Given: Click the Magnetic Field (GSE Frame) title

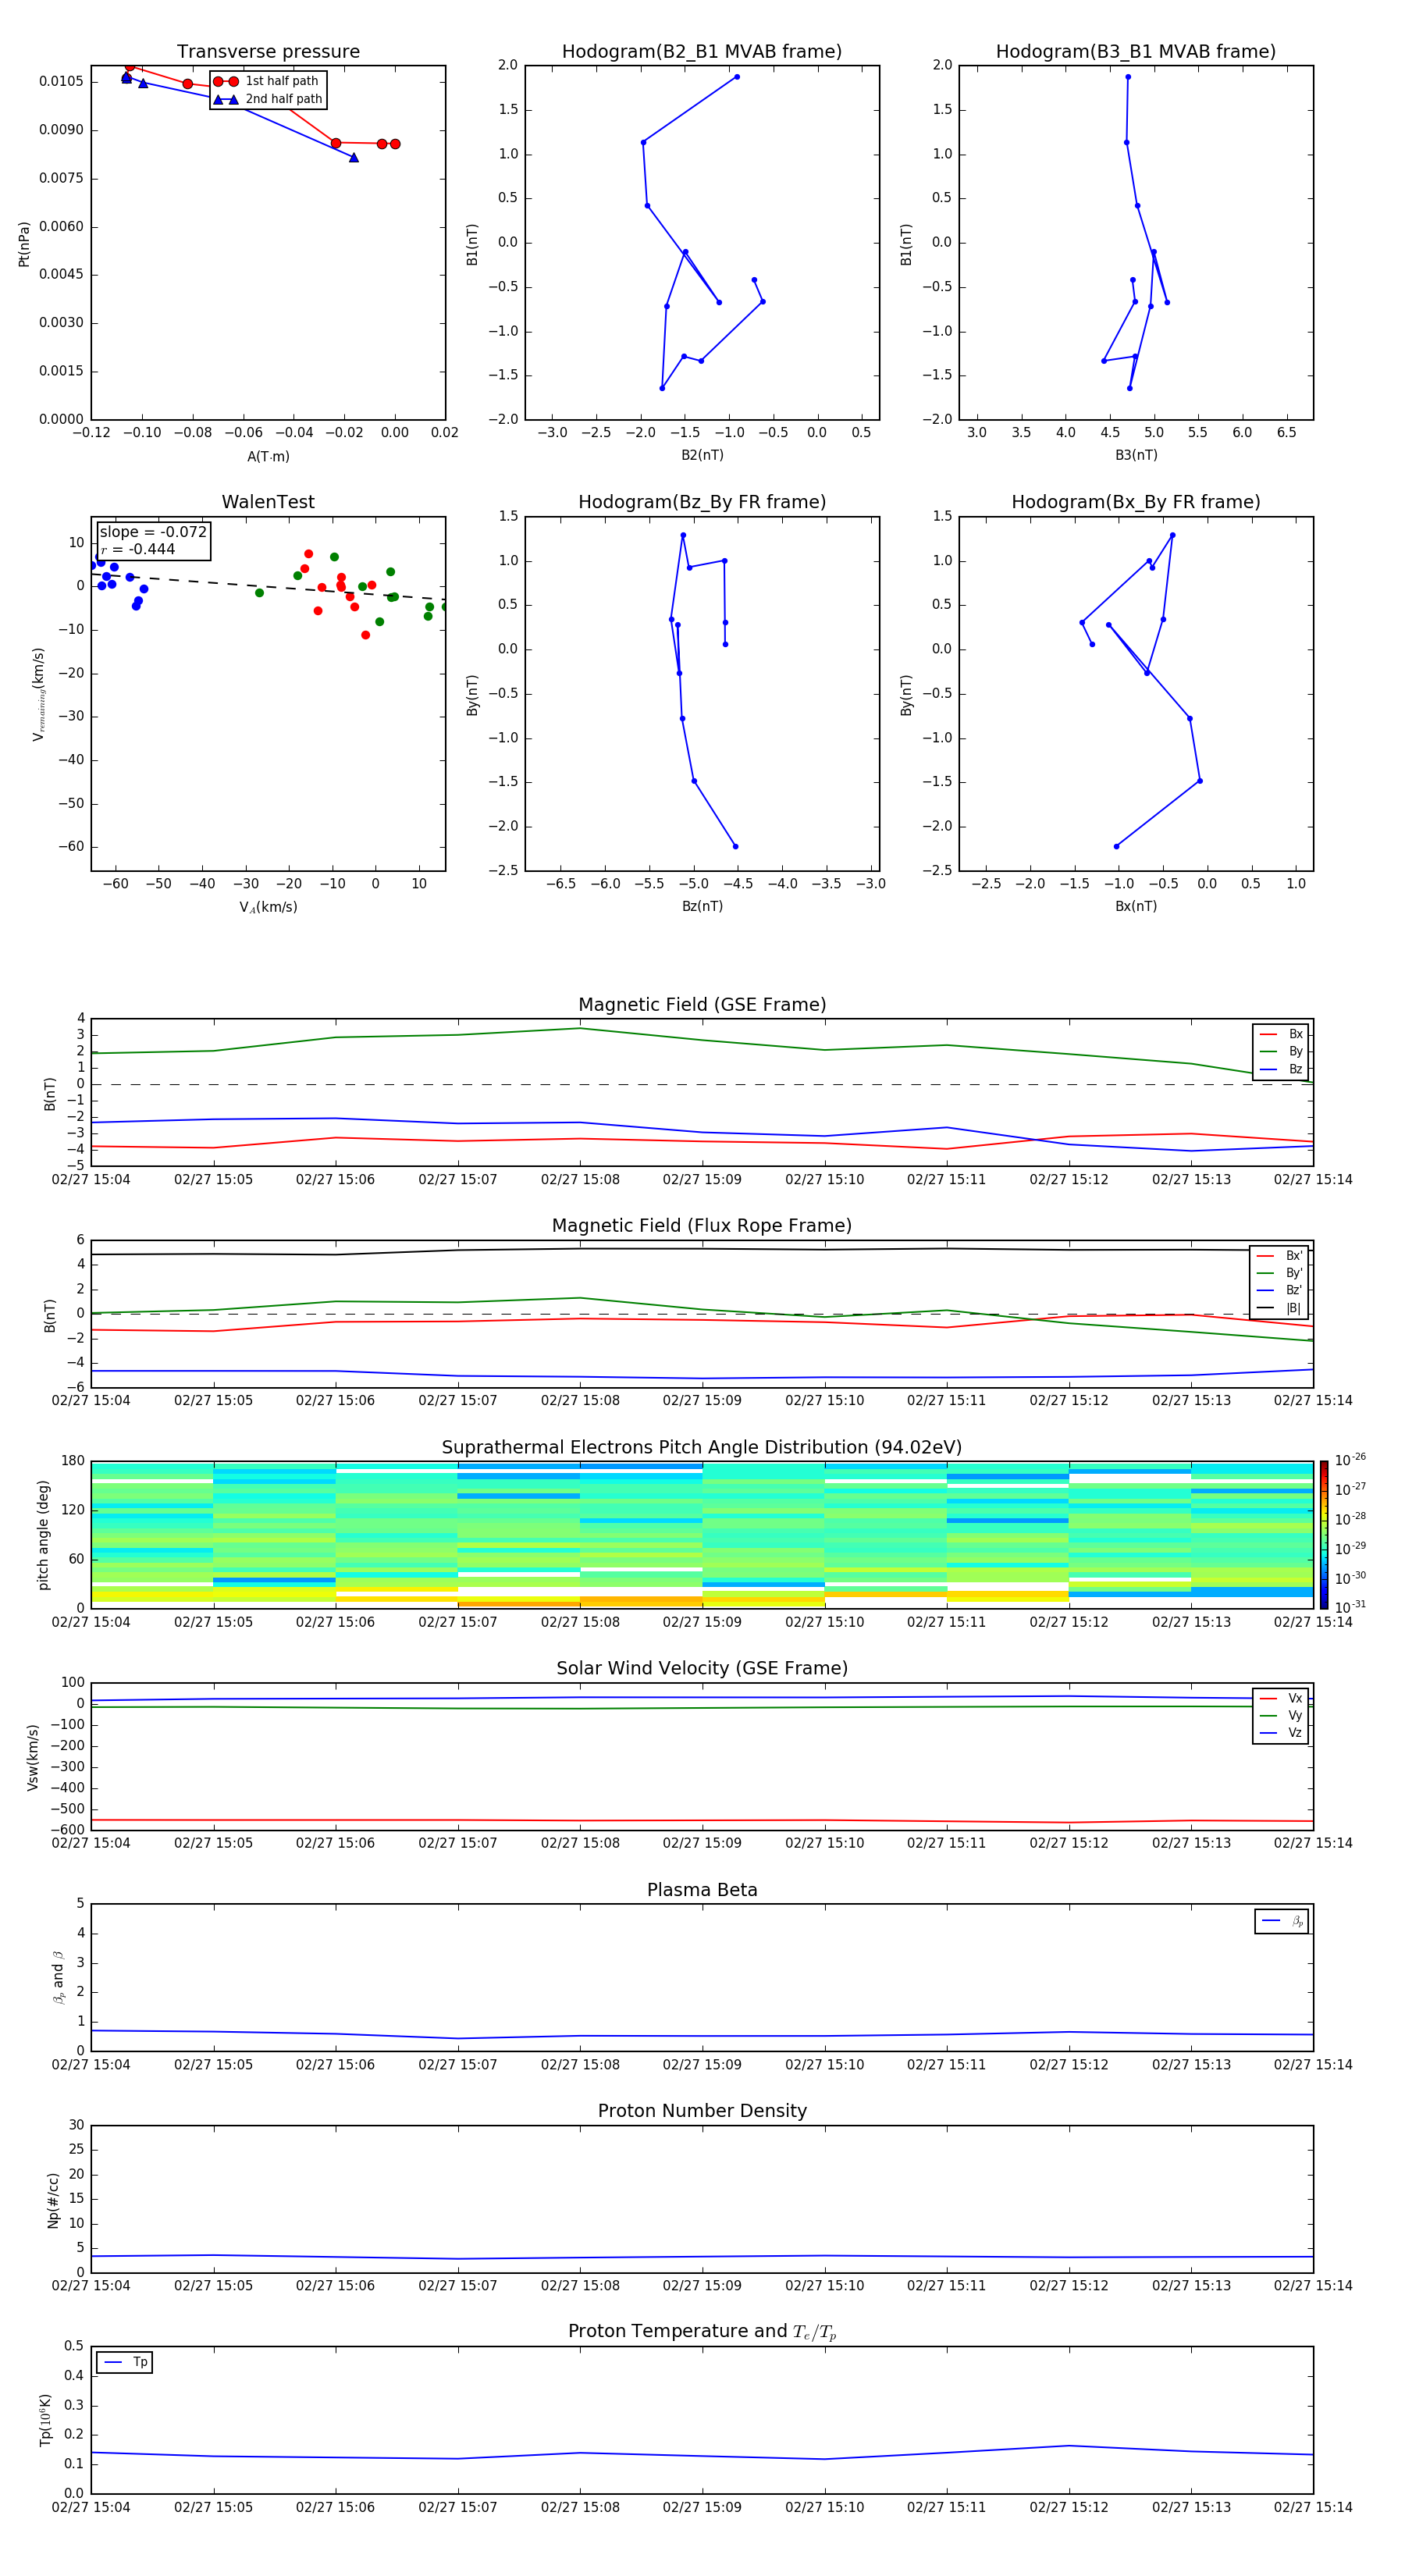Looking at the screenshot, I should click(x=702, y=1005).
